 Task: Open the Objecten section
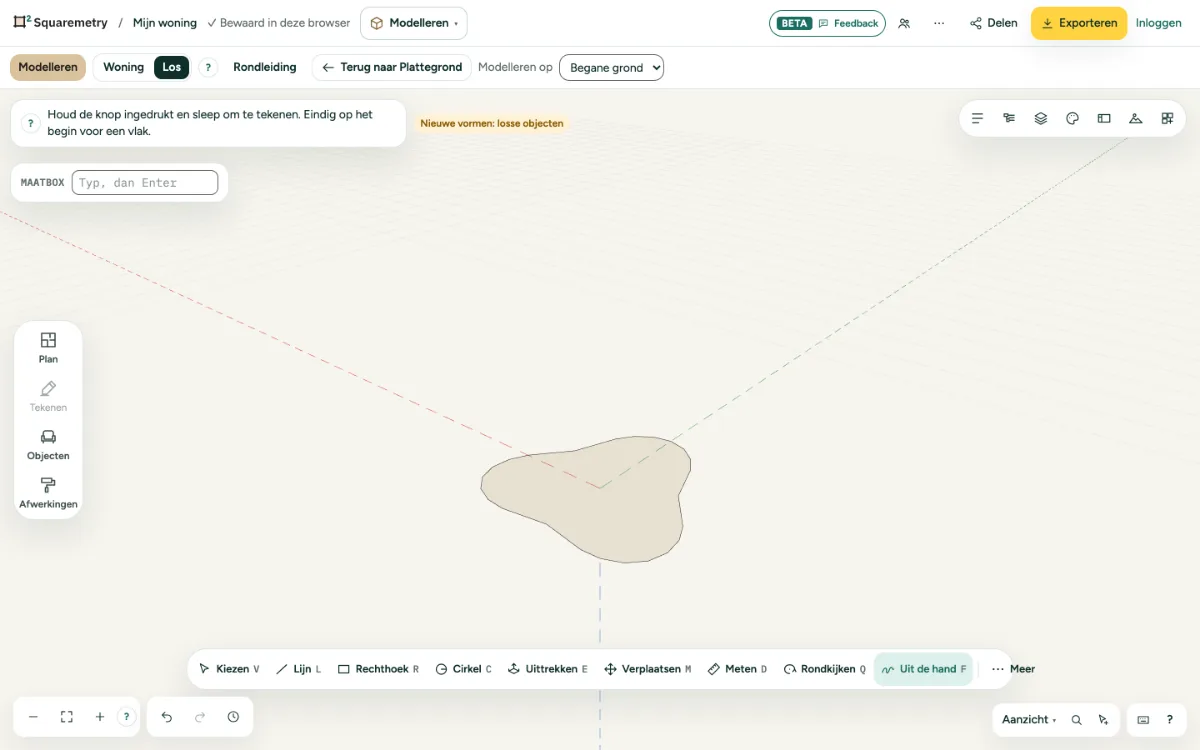click(x=48, y=445)
